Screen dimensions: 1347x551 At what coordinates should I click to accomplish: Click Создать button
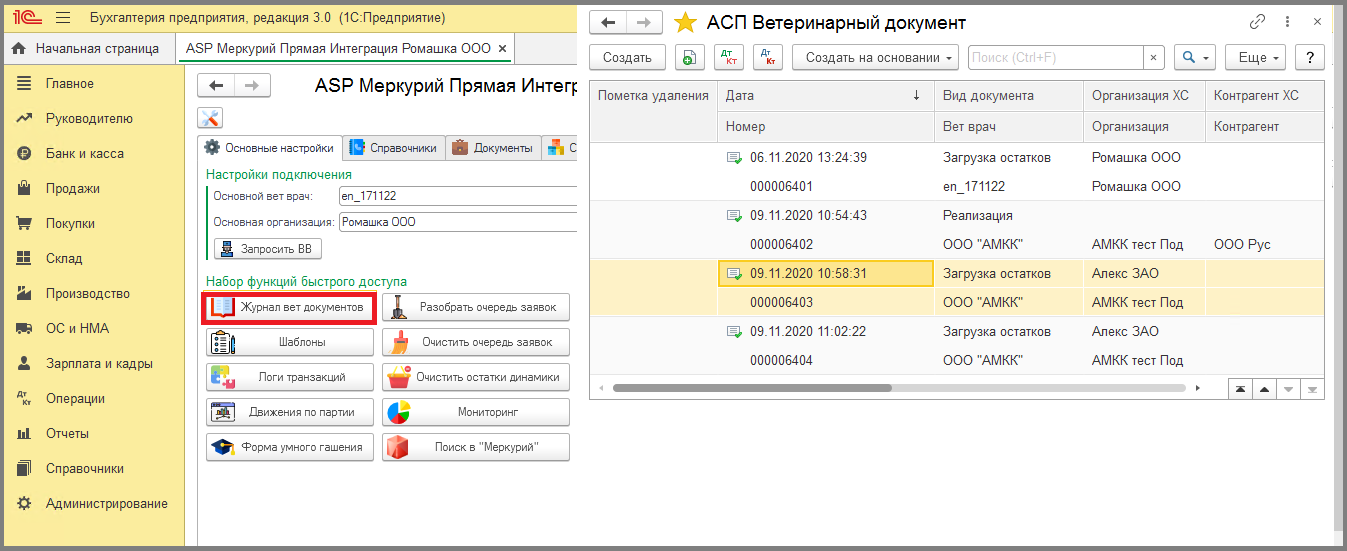[628, 58]
